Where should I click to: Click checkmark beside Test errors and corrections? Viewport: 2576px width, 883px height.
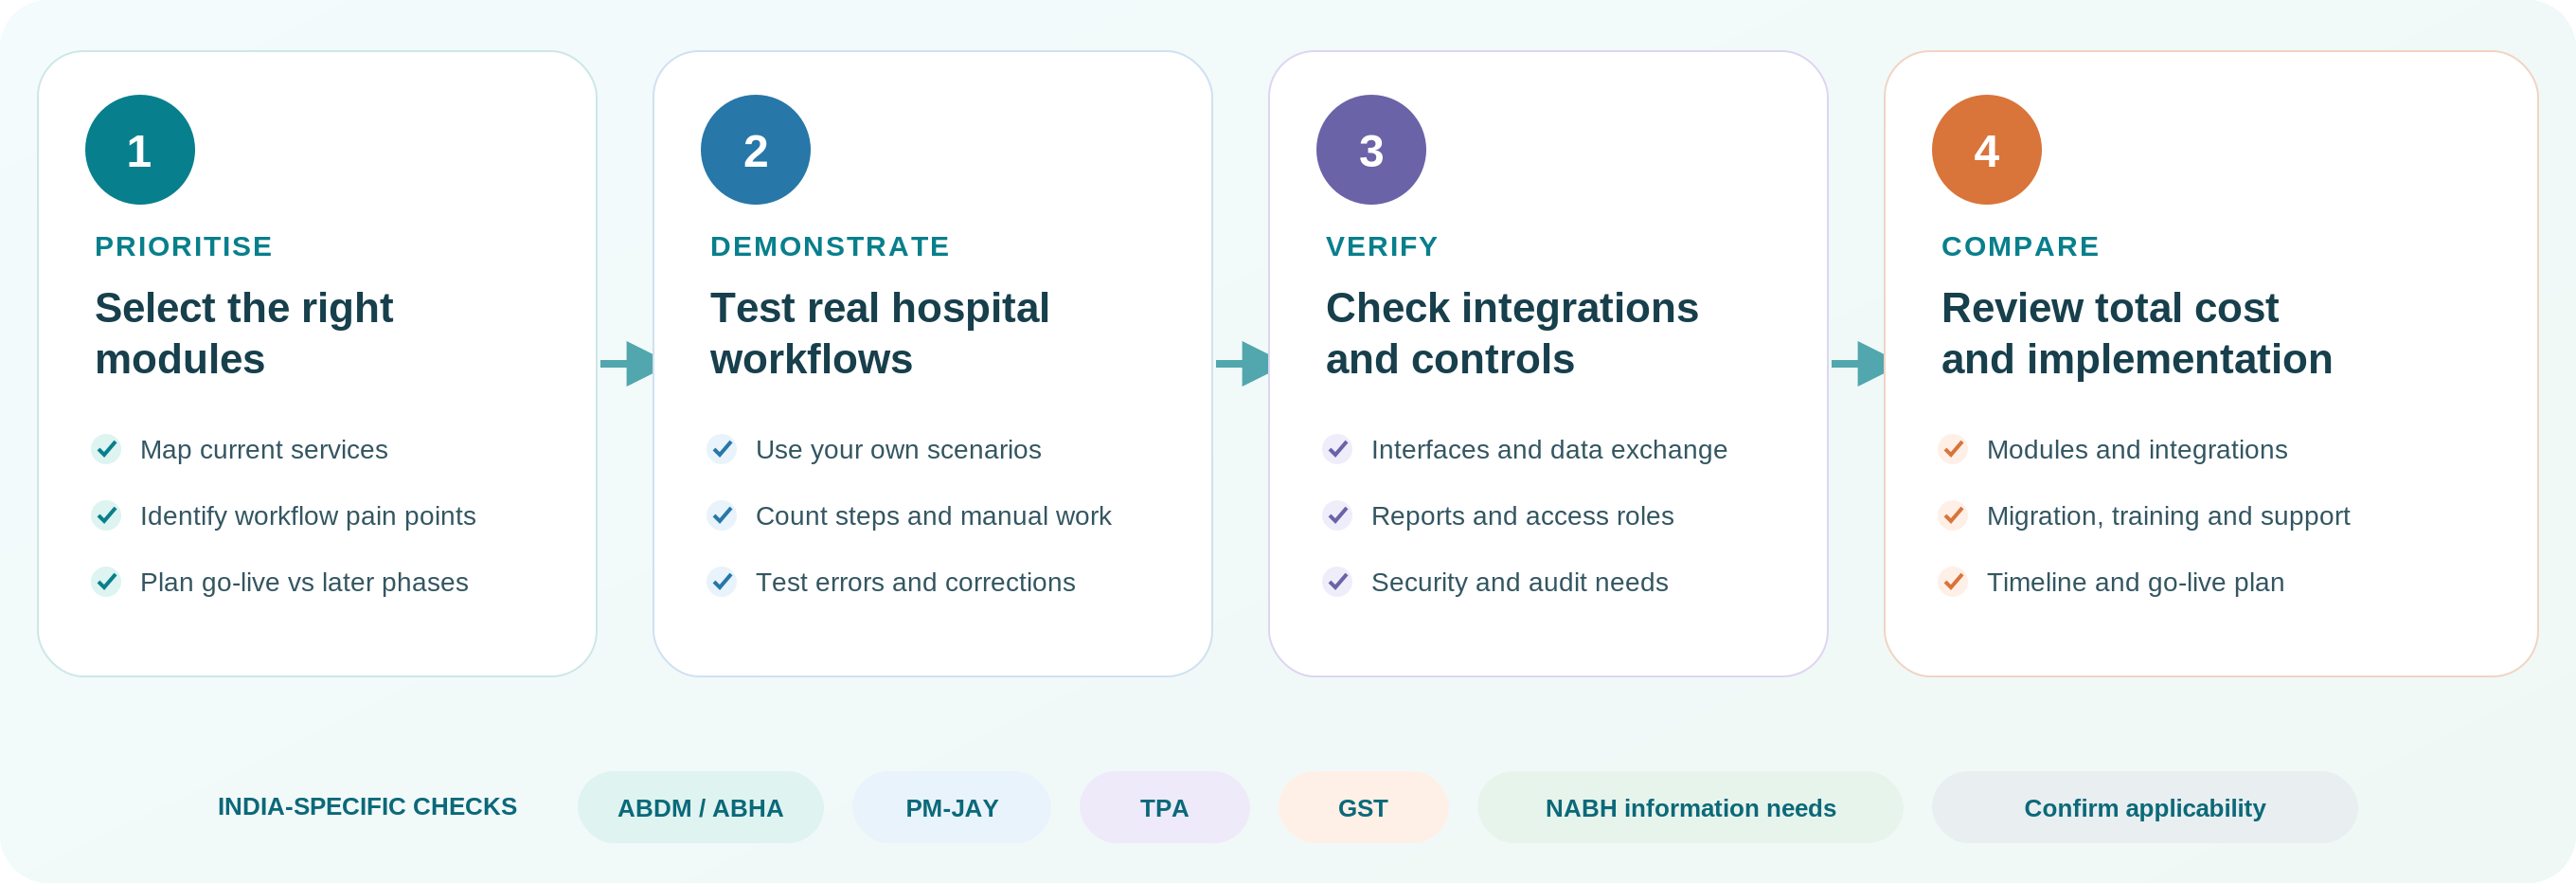coord(722,581)
